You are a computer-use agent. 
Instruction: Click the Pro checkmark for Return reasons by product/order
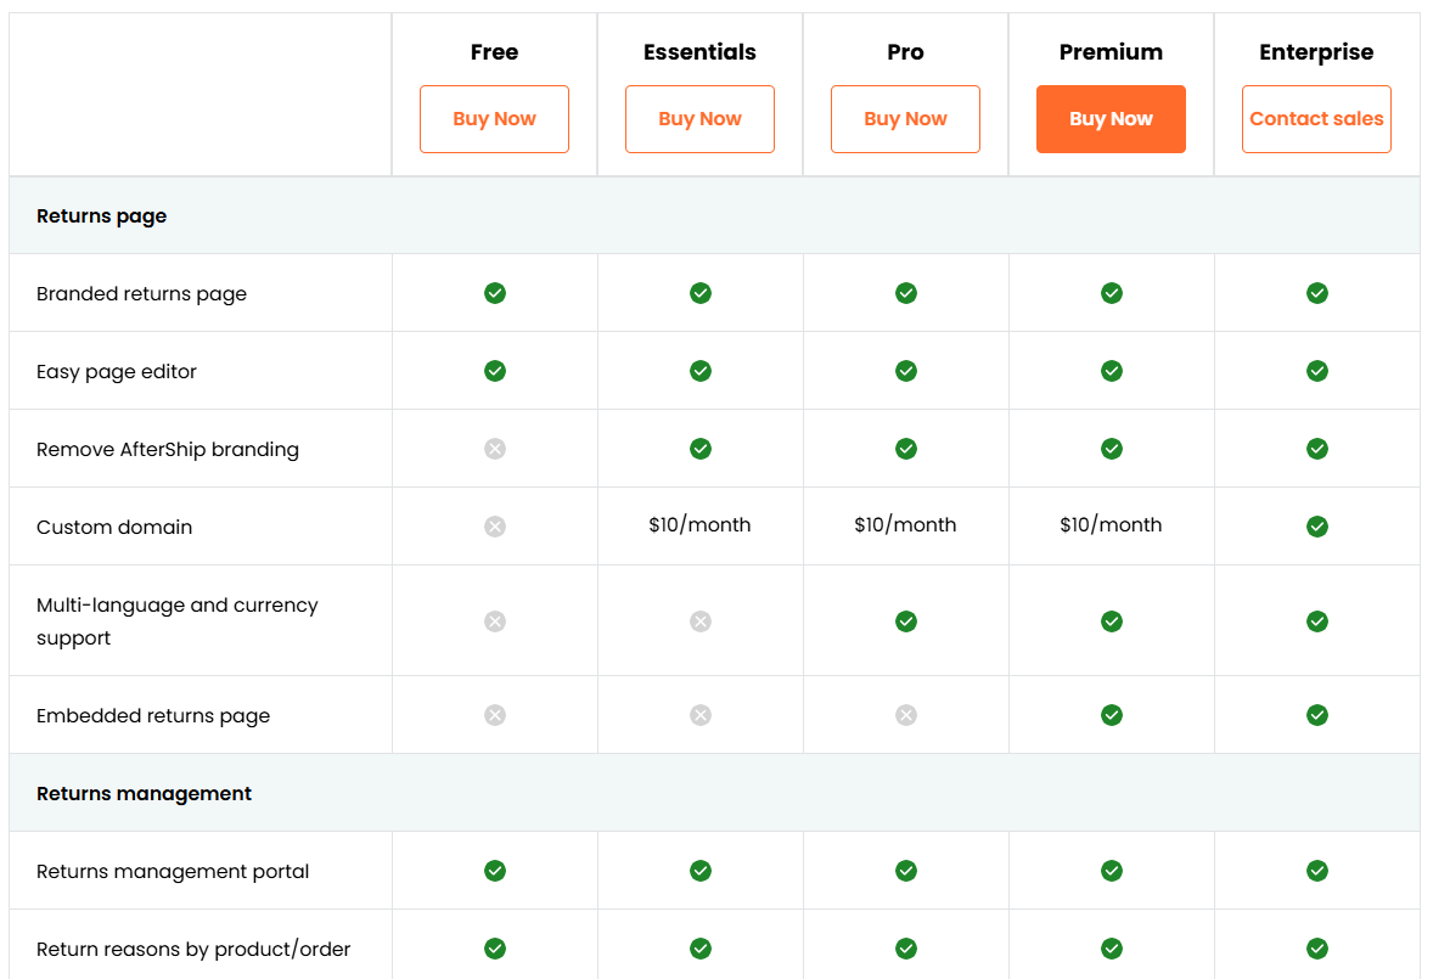coord(906,949)
